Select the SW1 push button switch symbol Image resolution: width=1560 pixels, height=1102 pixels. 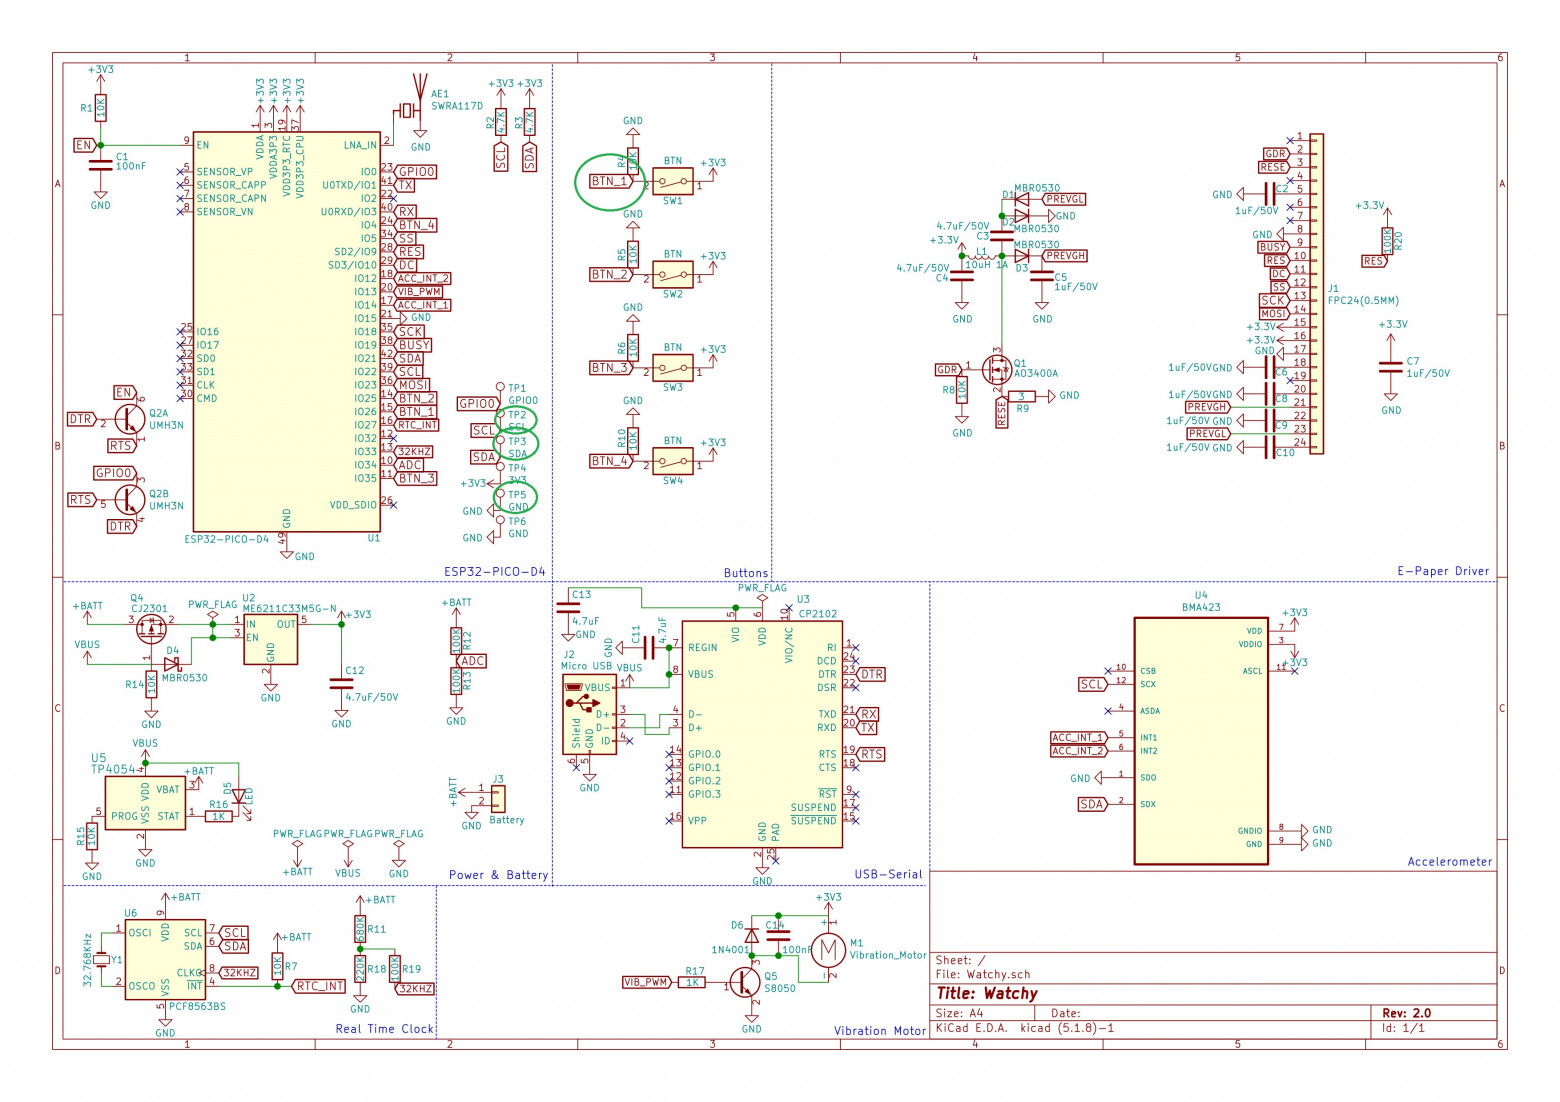click(x=672, y=181)
